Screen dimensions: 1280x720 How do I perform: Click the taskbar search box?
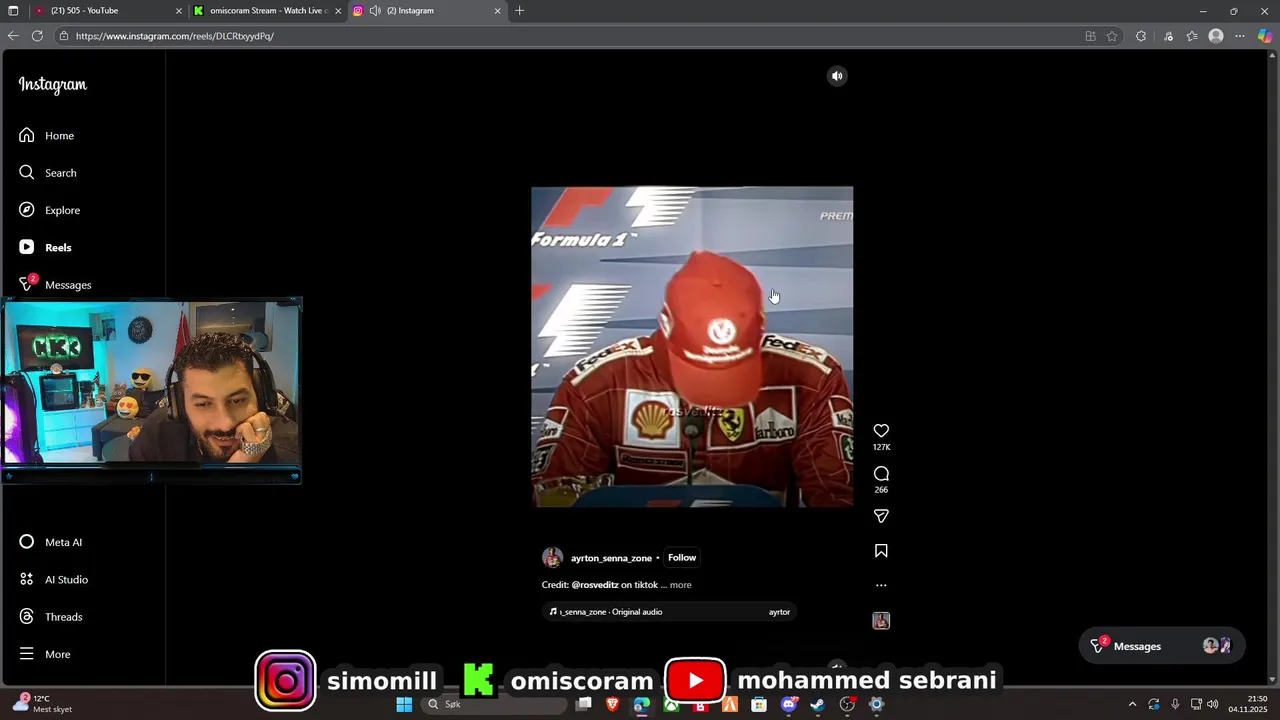click(494, 704)
